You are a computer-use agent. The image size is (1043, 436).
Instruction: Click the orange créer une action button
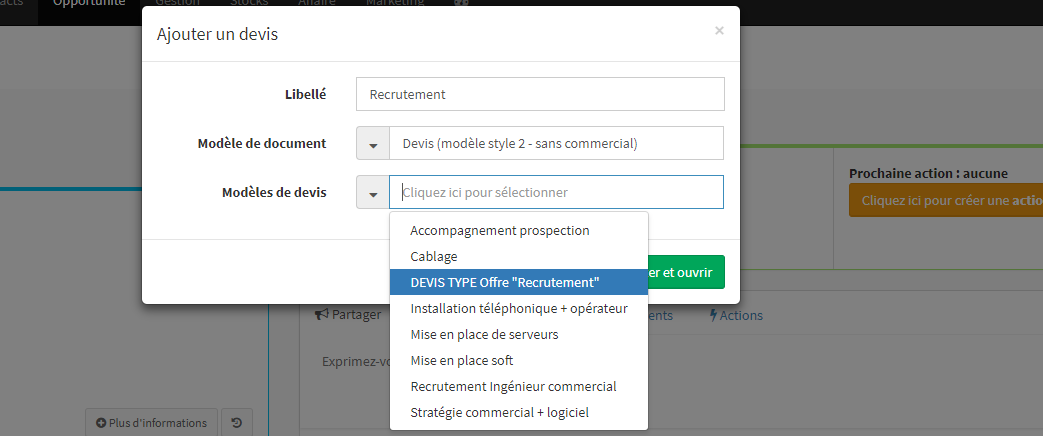pyautogui.click(x=946, y=200)
